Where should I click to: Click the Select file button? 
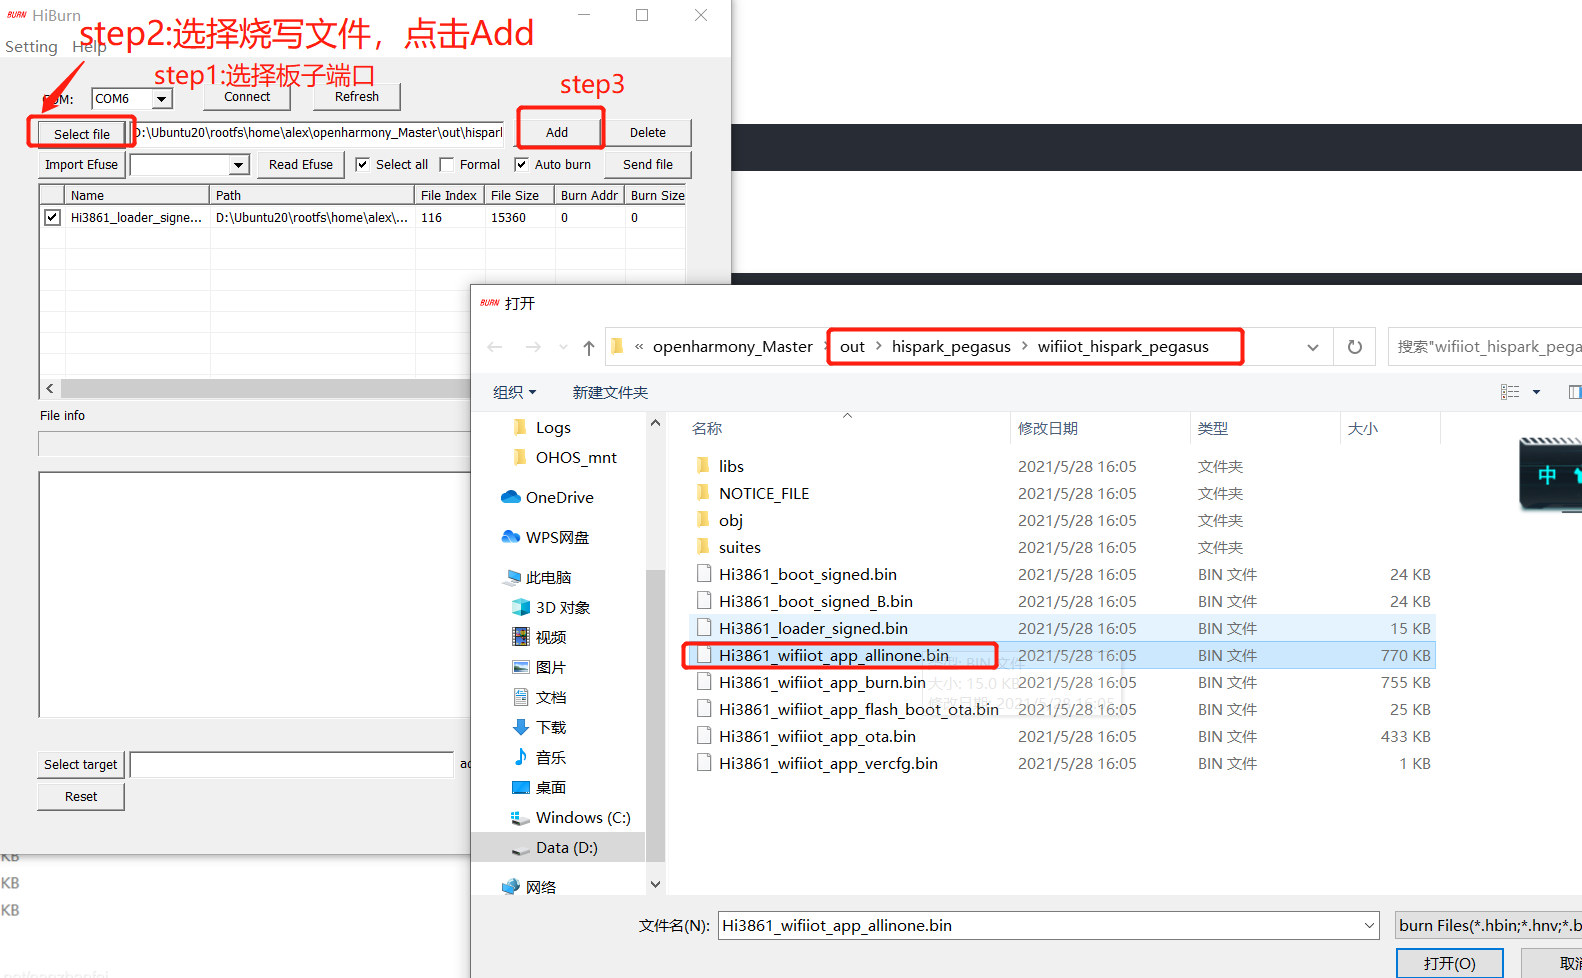[x=82, y=134]
